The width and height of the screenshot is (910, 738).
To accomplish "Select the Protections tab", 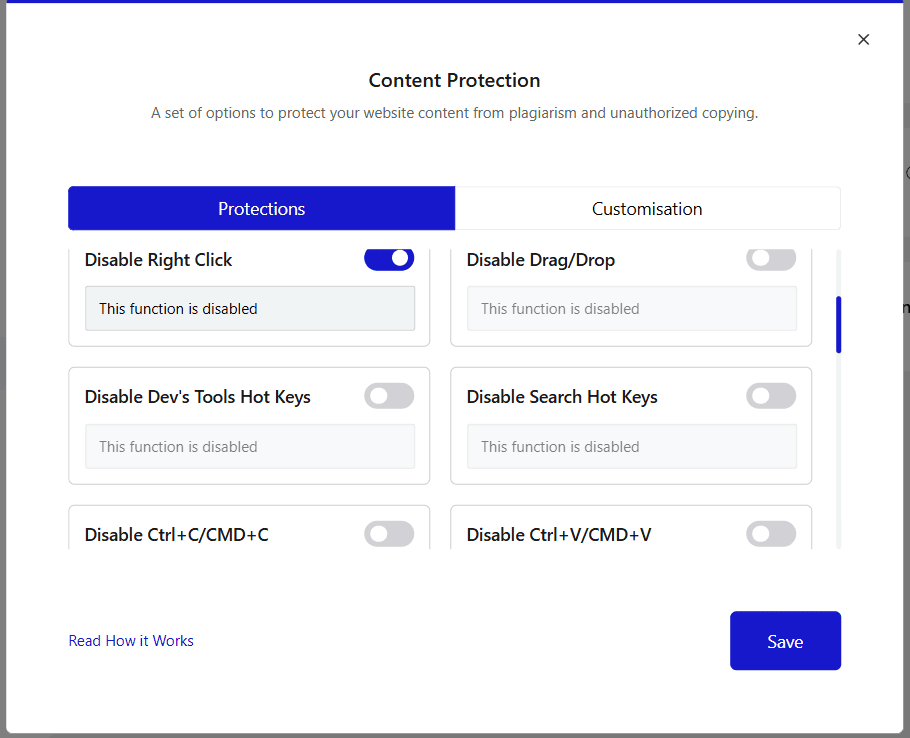I will 261,208.
